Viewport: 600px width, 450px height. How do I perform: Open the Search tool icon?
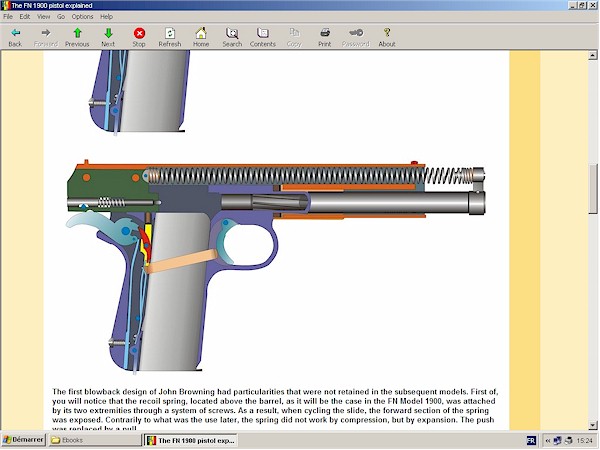232,33
